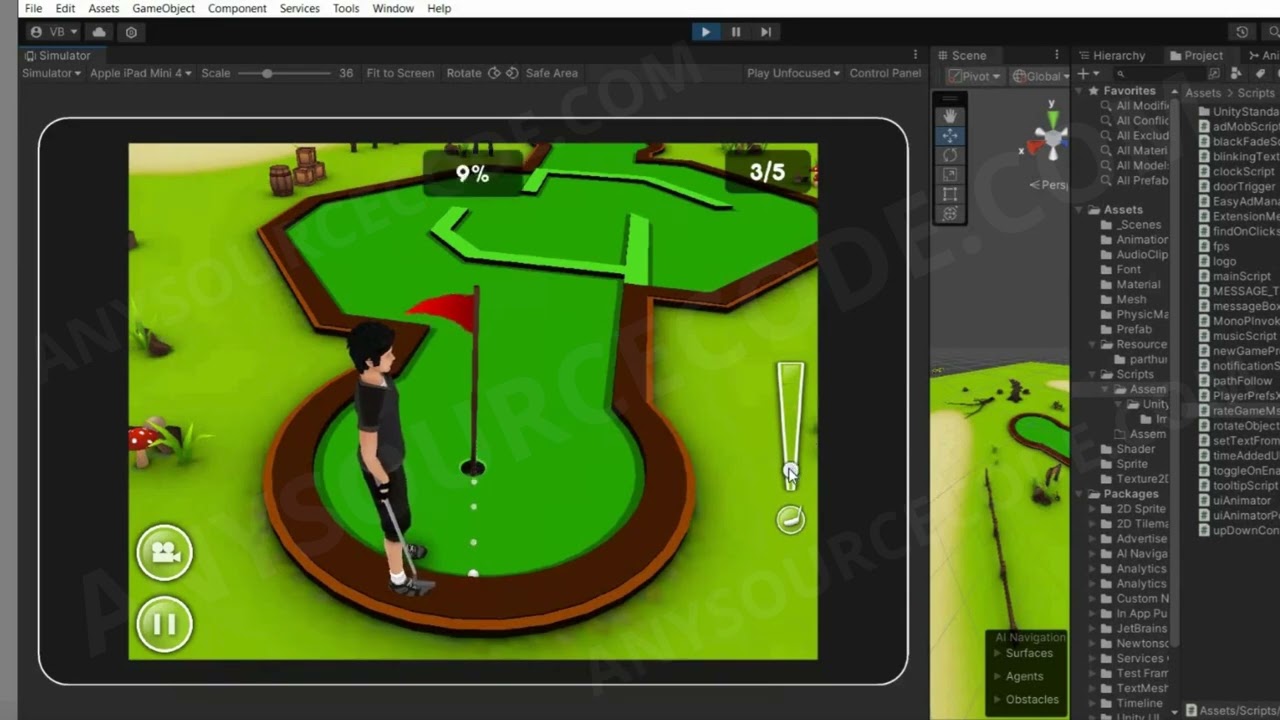Switch to the Hierarchy tab

1111,55
